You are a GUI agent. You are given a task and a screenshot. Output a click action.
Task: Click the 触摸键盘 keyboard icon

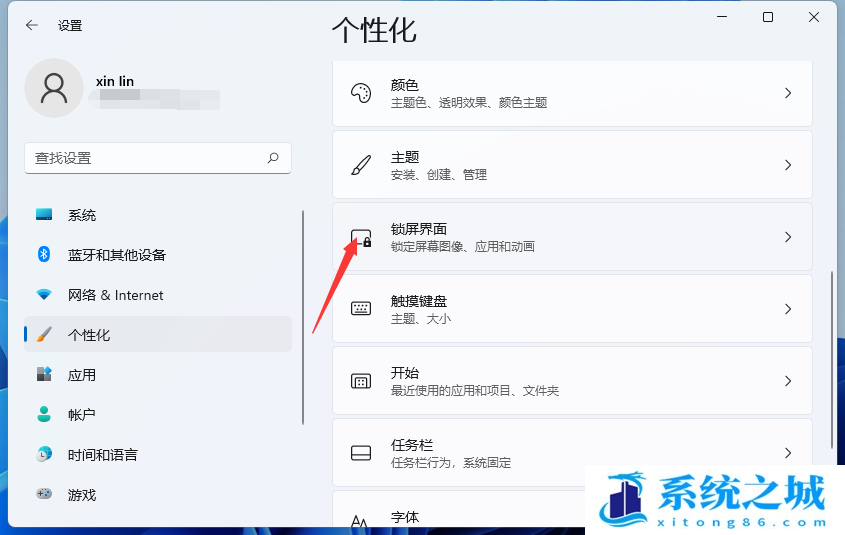click(361, 309)
